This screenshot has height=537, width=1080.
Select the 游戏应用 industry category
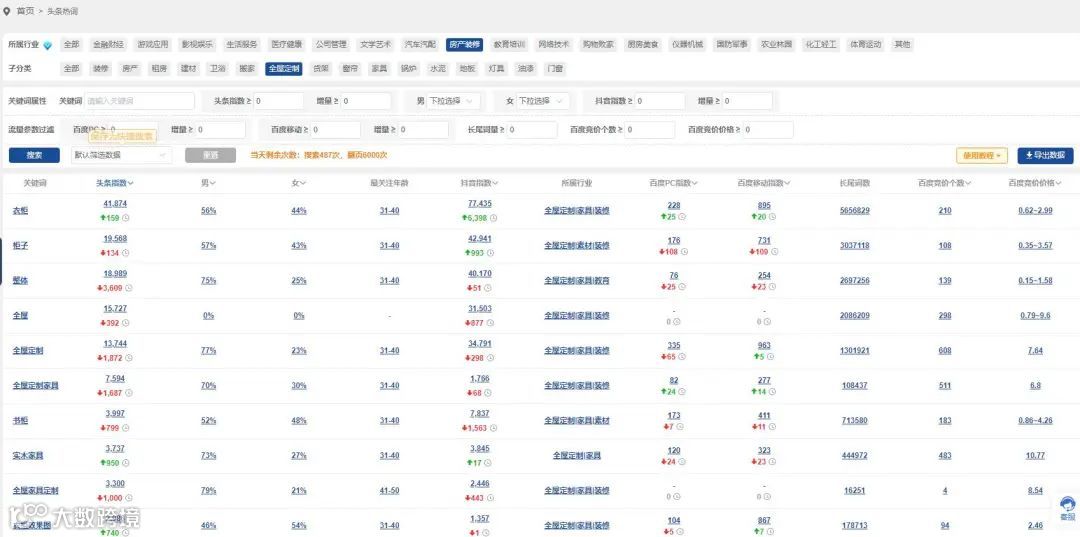(x=153, y=44)
